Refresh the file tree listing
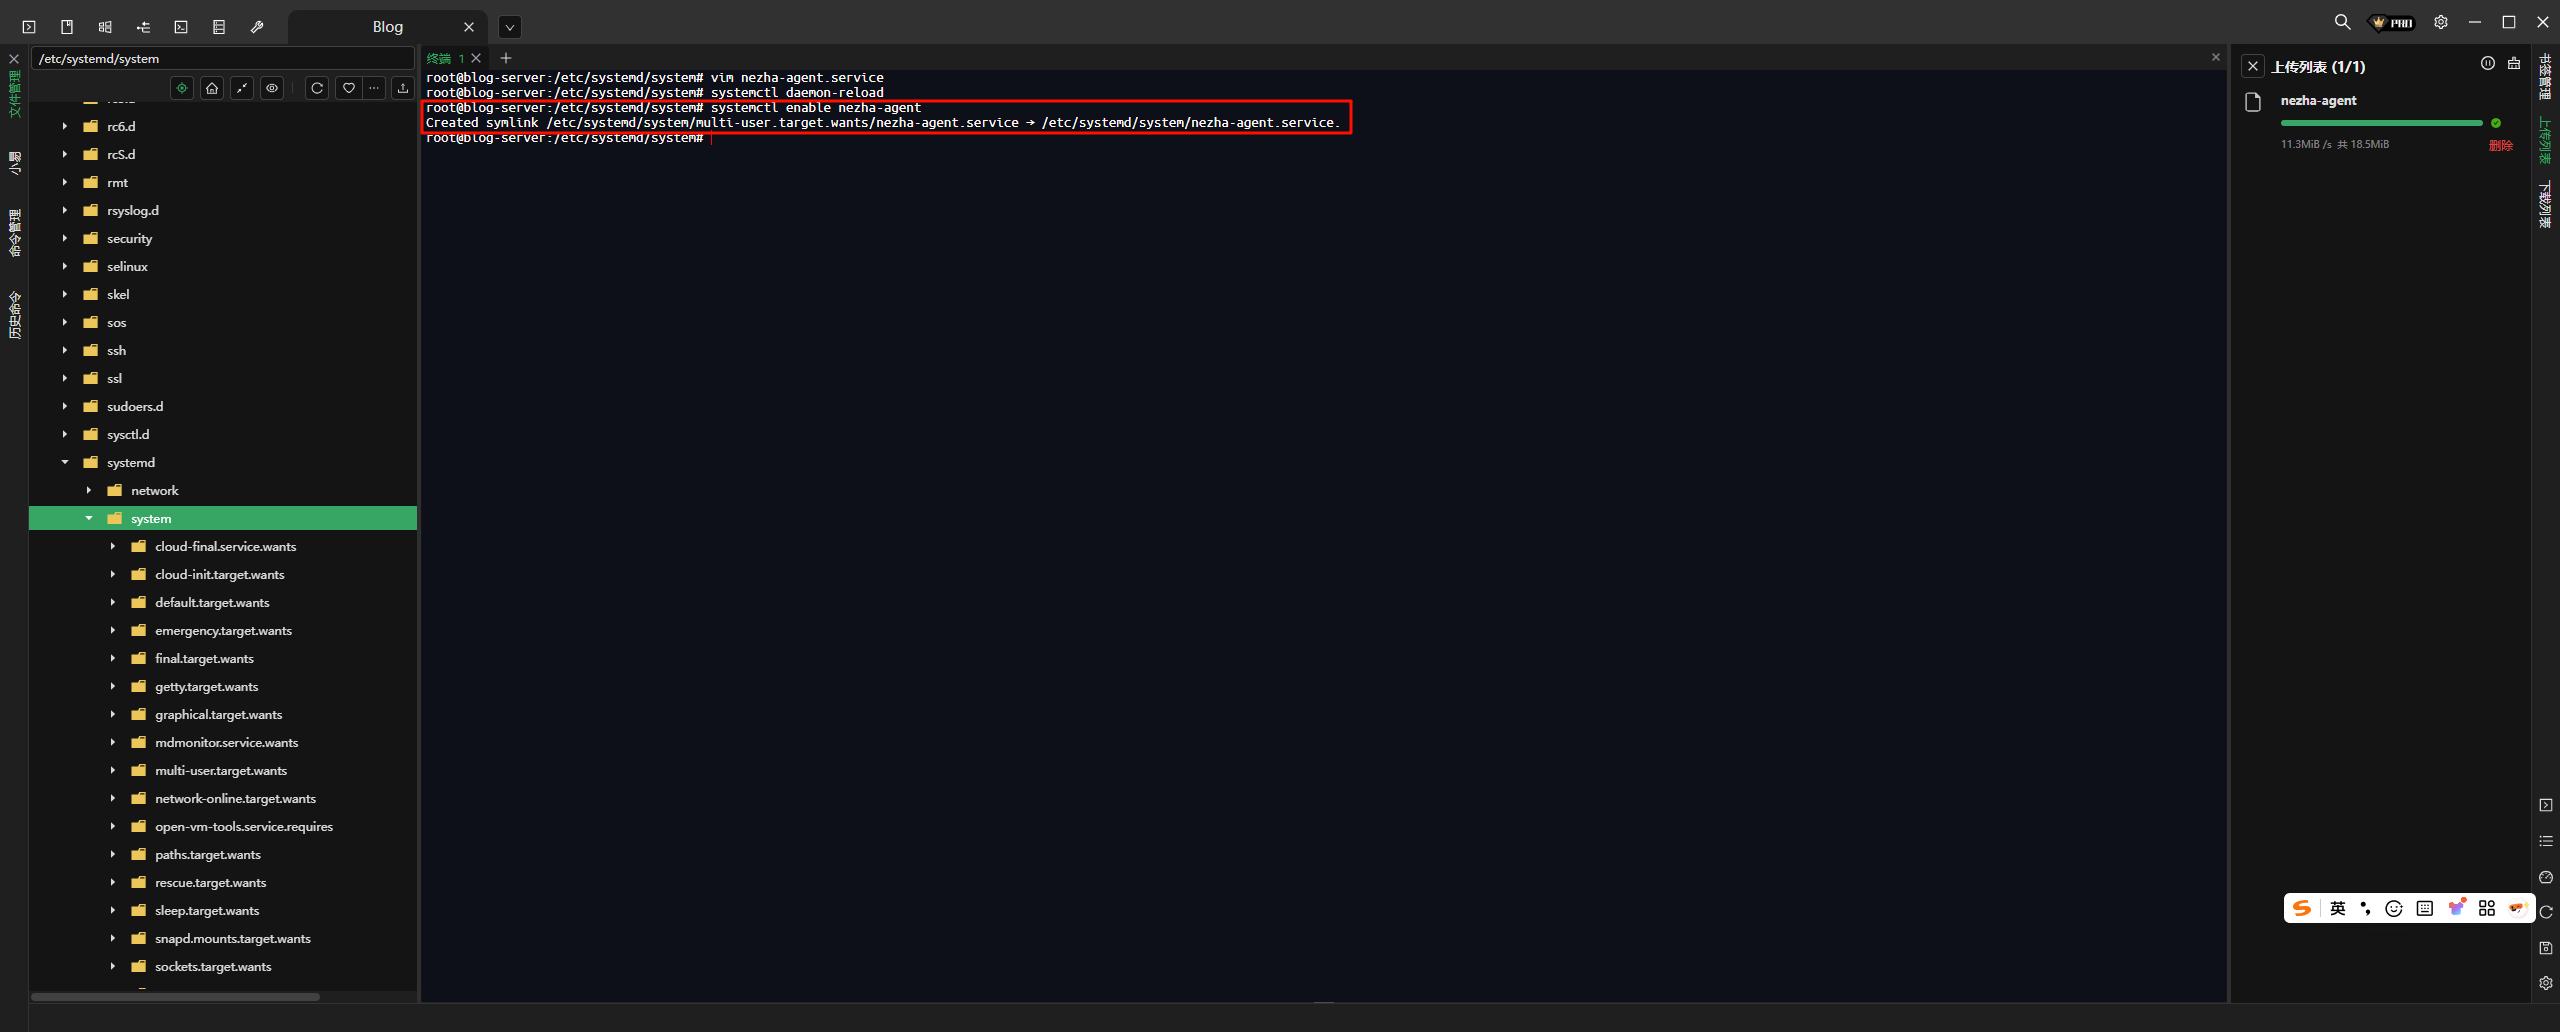The image size is (2560, 1032). (317, 88)
